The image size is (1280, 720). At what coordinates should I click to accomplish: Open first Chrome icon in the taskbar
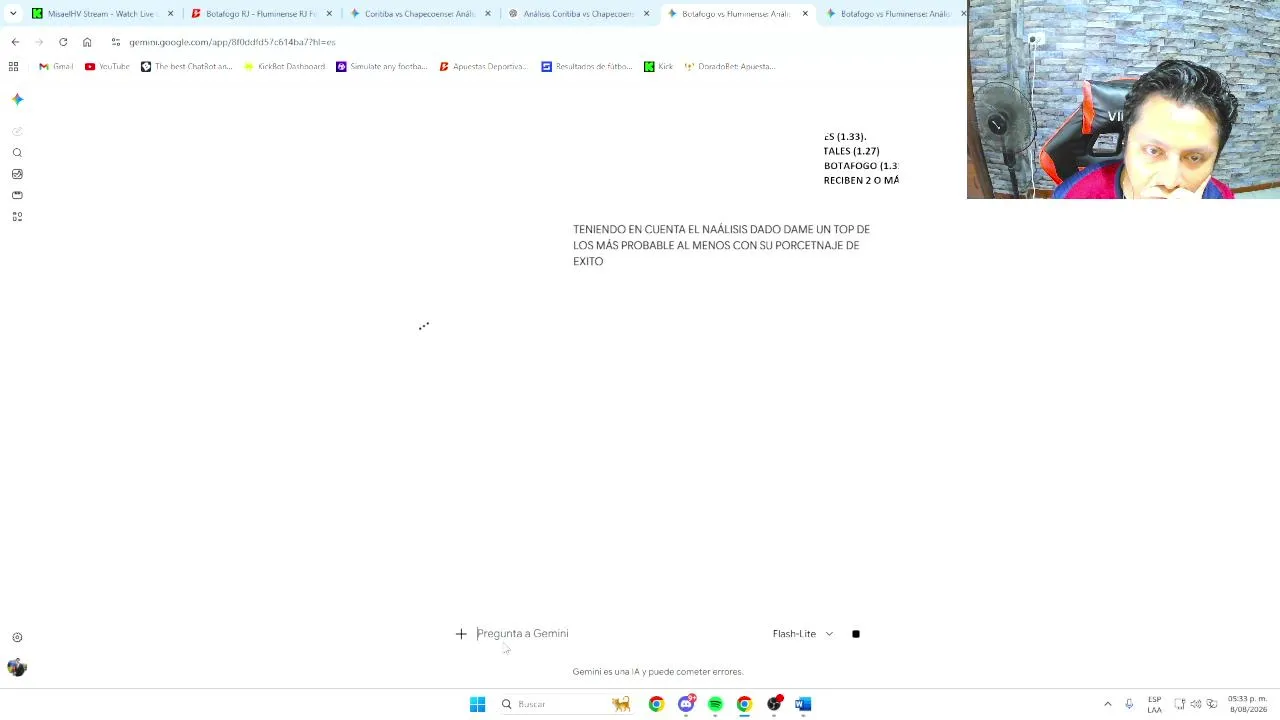656,704
